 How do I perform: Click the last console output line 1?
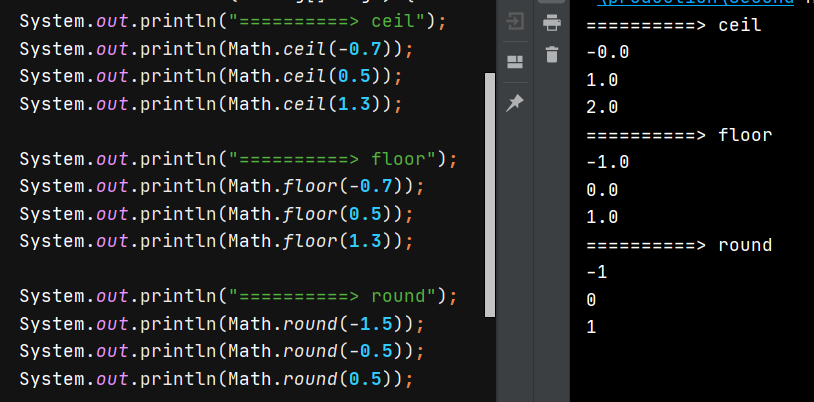click(x=591, y=327)
